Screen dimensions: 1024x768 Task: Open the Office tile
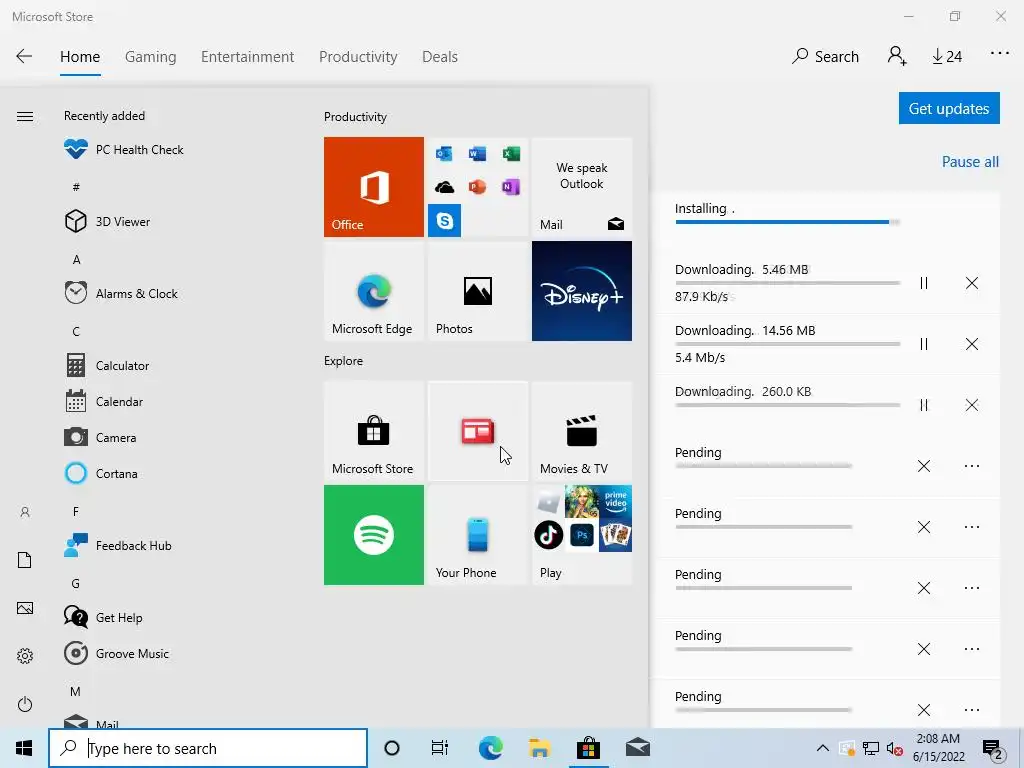click(x=374, y=187)
